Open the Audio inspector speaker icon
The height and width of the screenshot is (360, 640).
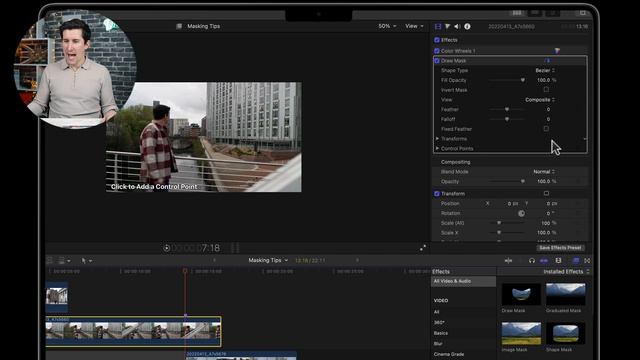[x=457, y=27]
